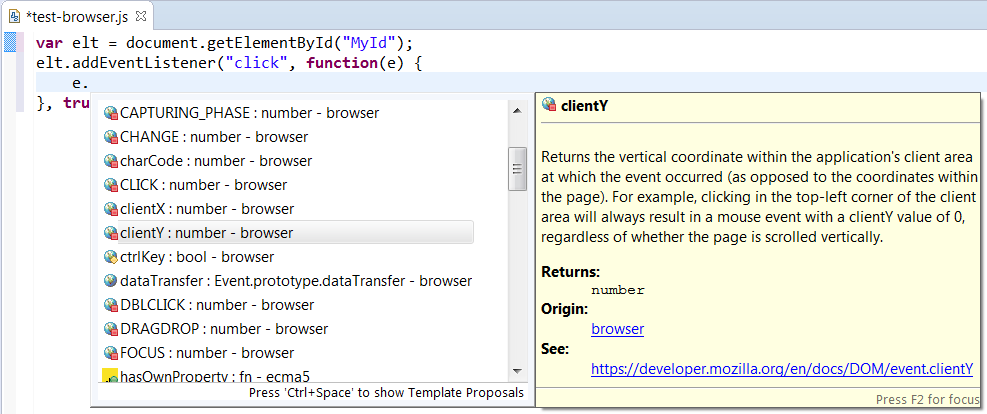Switch to the *test-browser.js editor tab
The image size is (987, 414).
[79, 16]
